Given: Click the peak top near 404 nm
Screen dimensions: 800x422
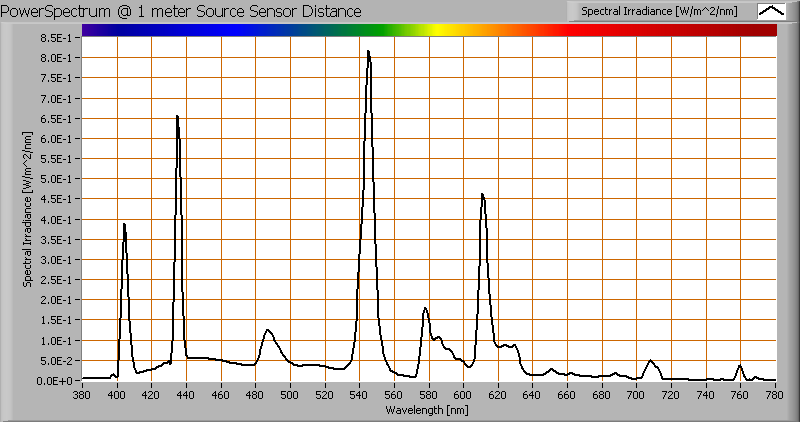Looking at the screenshot, I should pos(124,225).
